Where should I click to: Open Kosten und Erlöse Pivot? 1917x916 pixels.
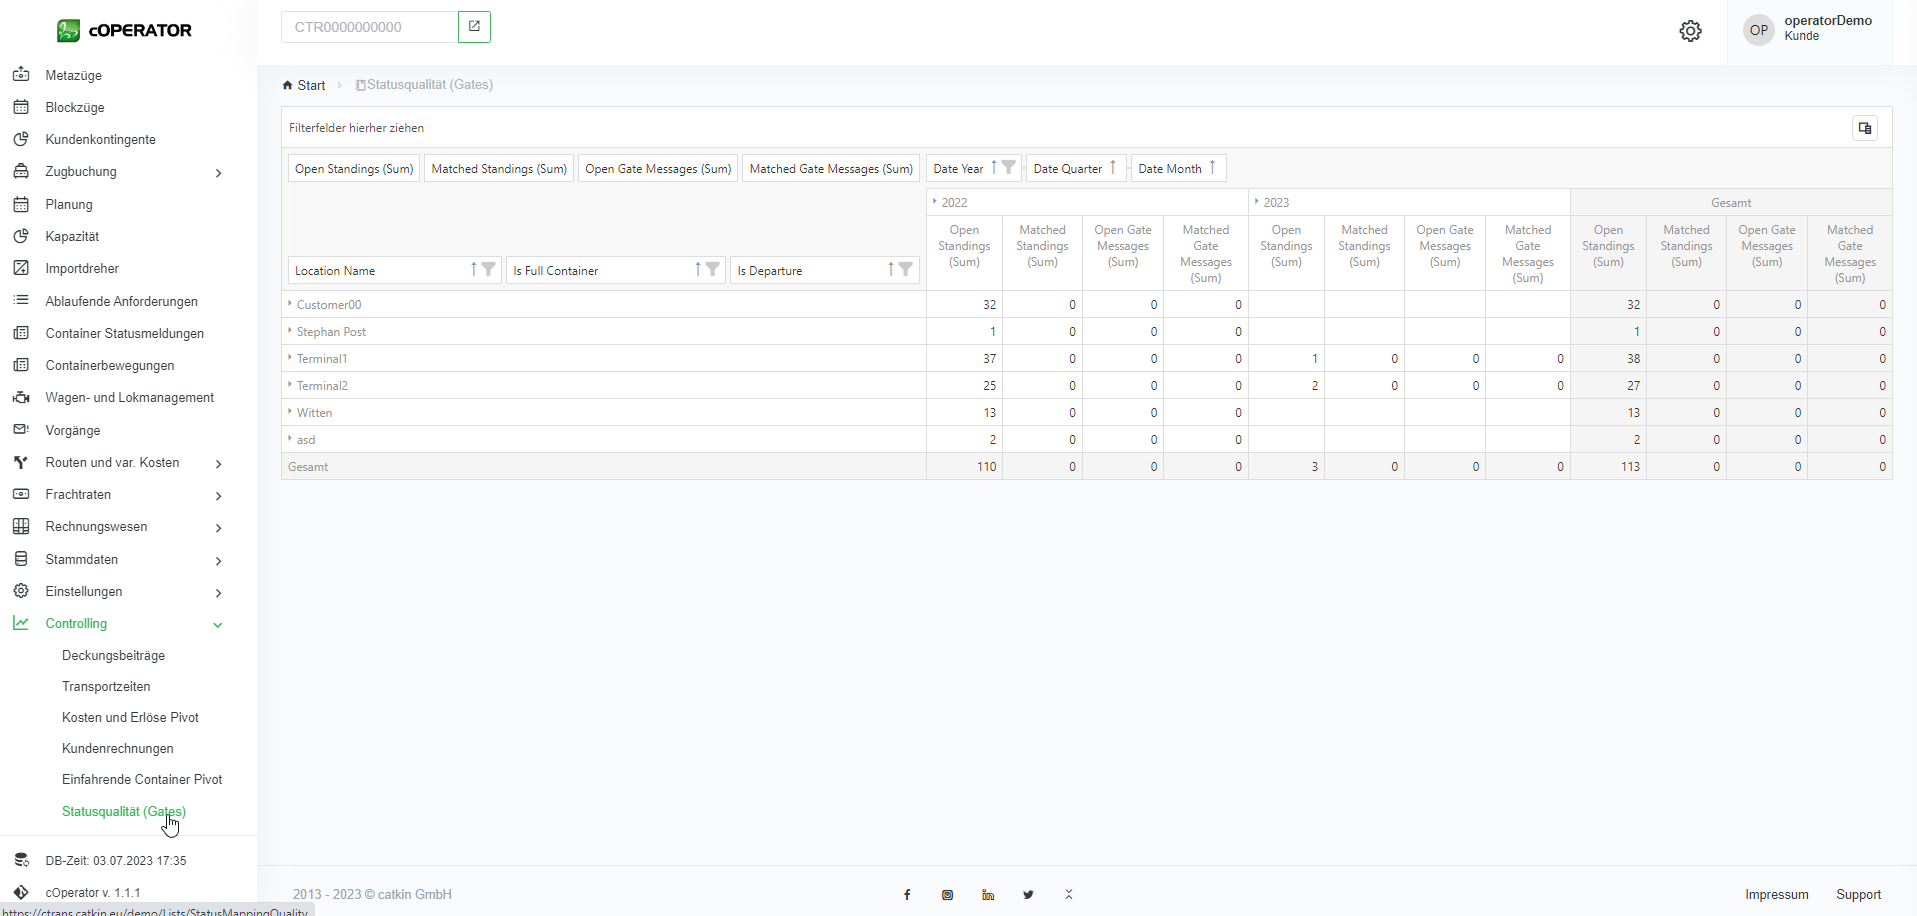click(130, 717)
